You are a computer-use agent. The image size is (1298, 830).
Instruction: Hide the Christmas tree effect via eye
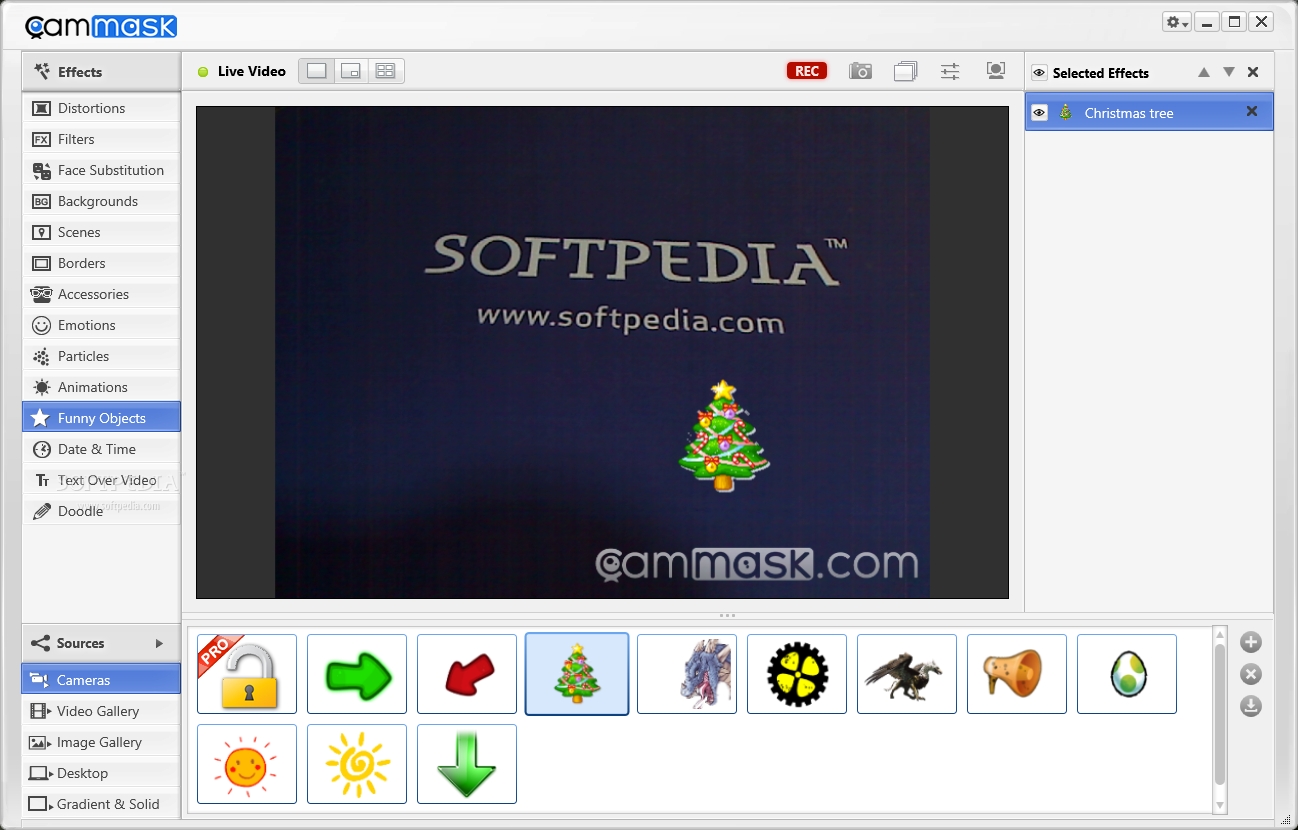point(1039,113)
